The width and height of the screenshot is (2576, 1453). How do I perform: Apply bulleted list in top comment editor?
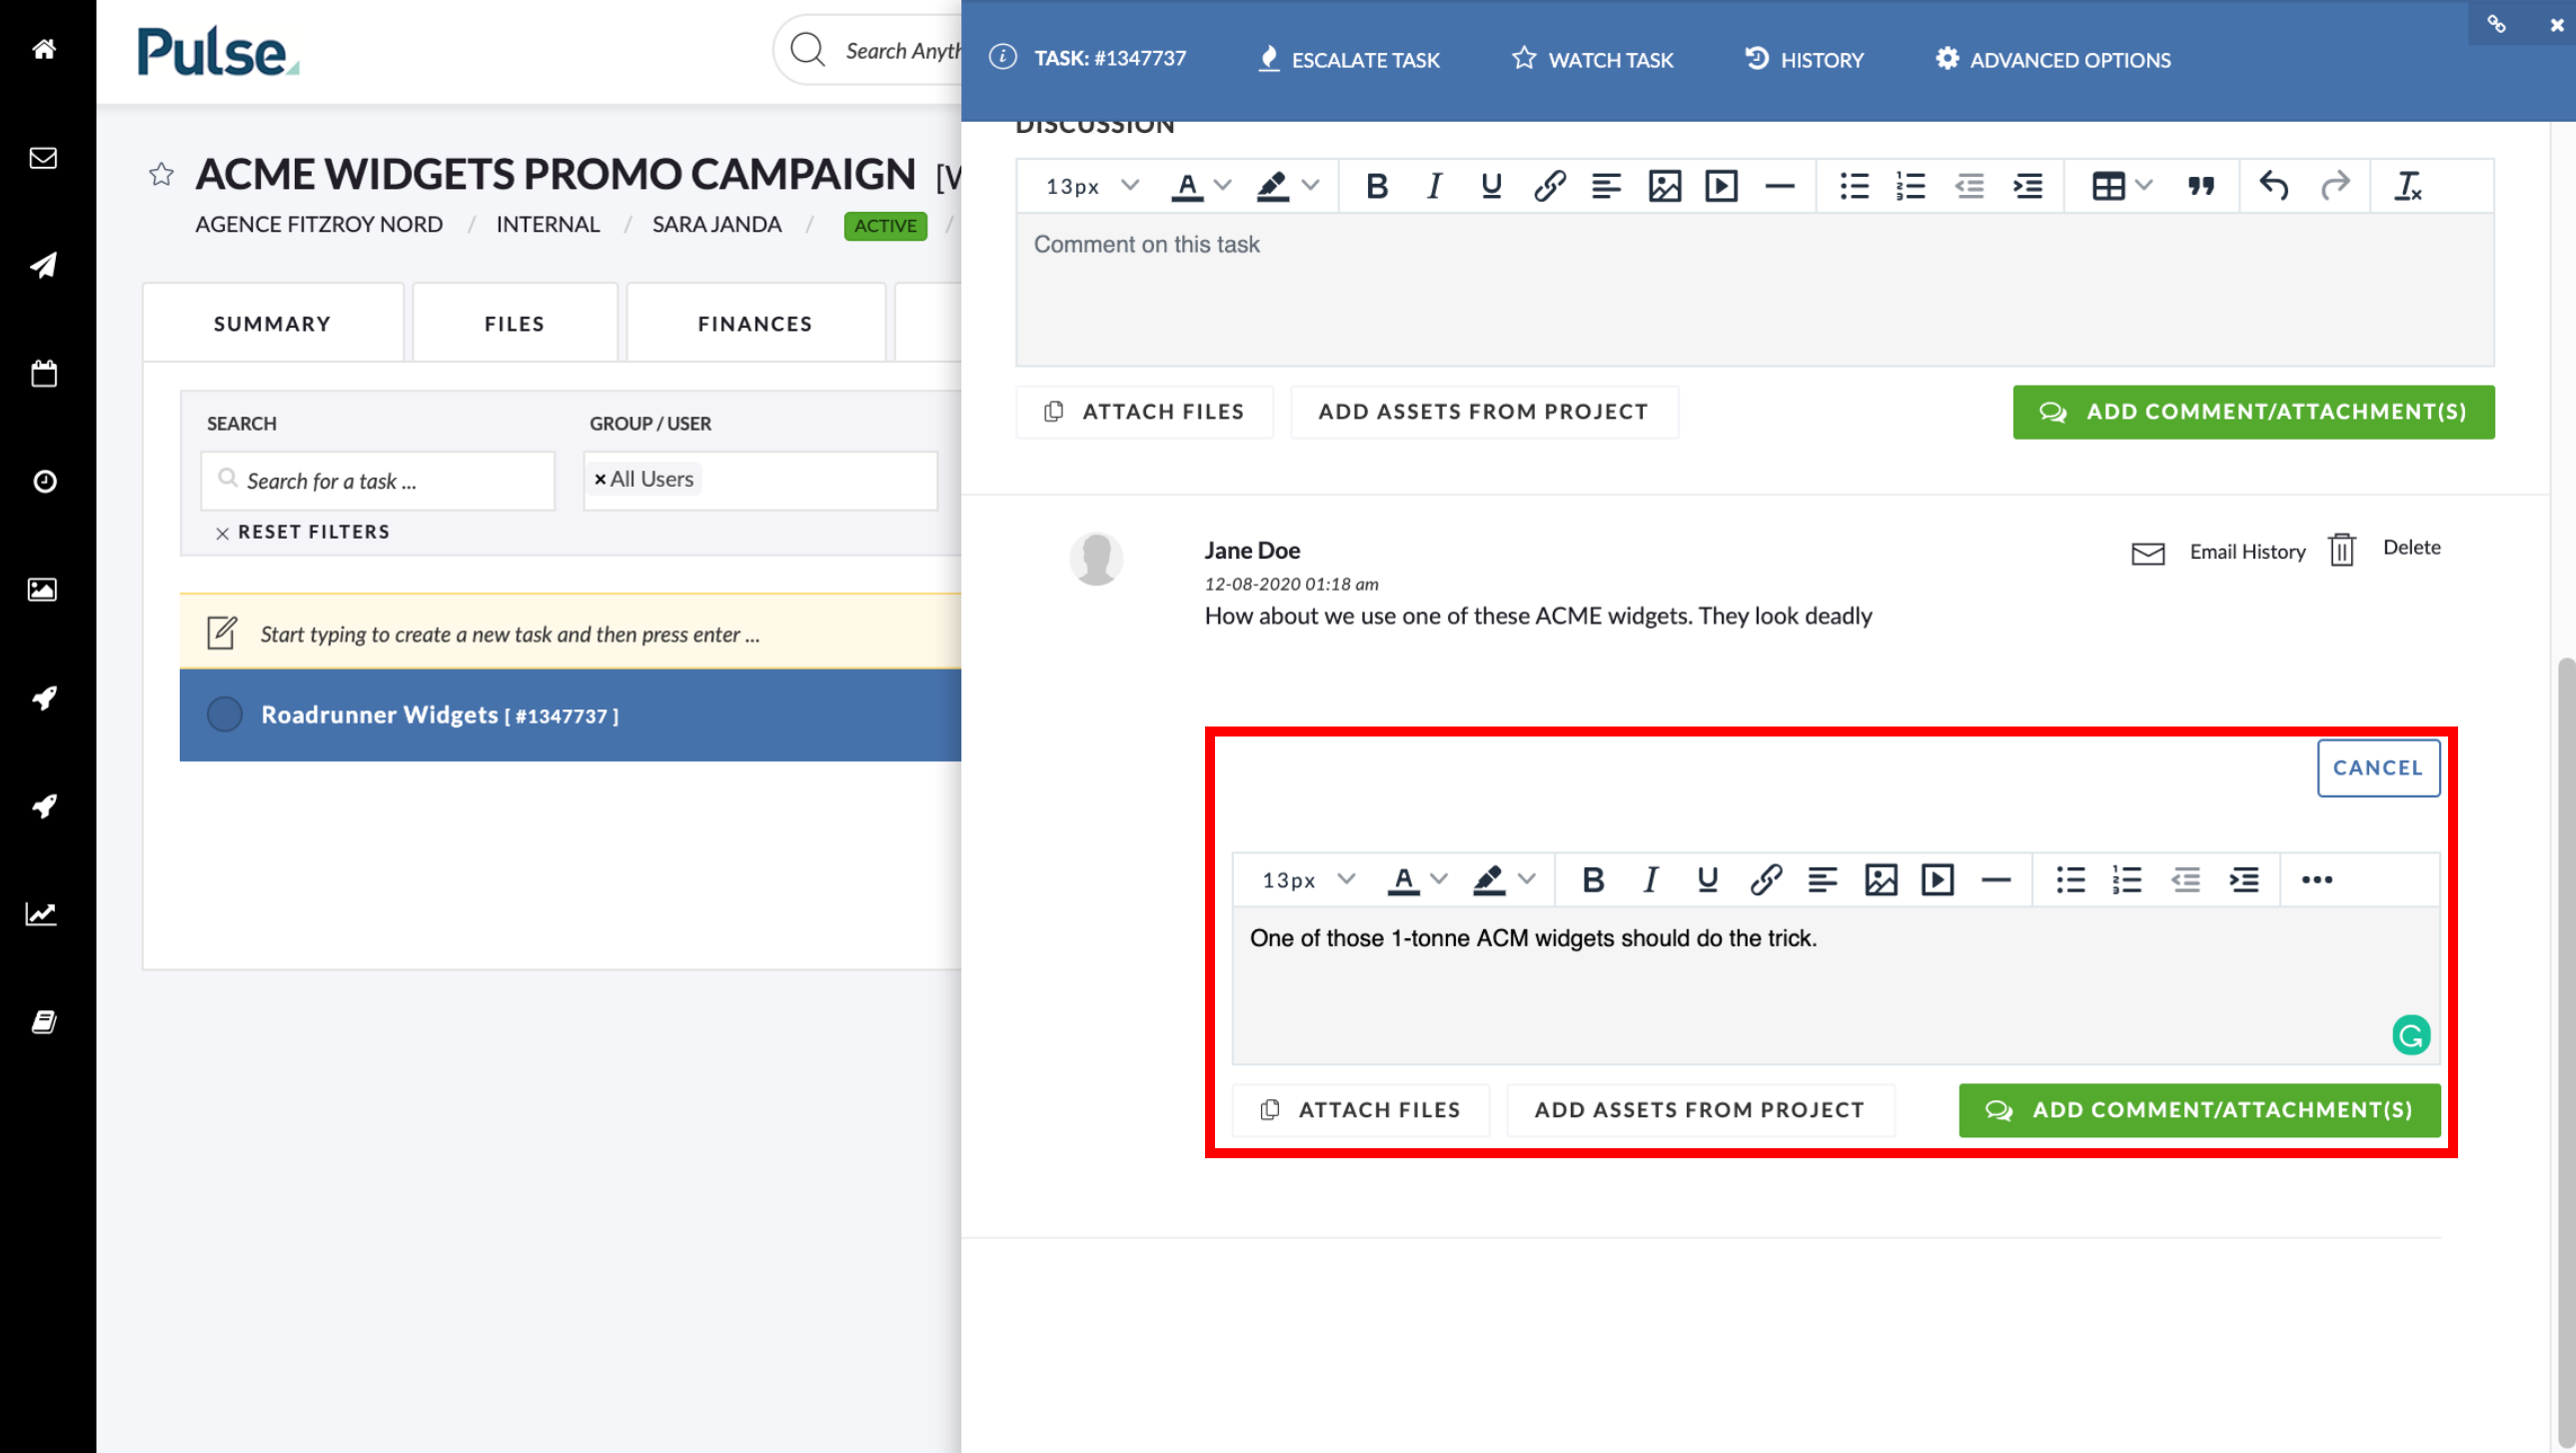[1854, 186]
